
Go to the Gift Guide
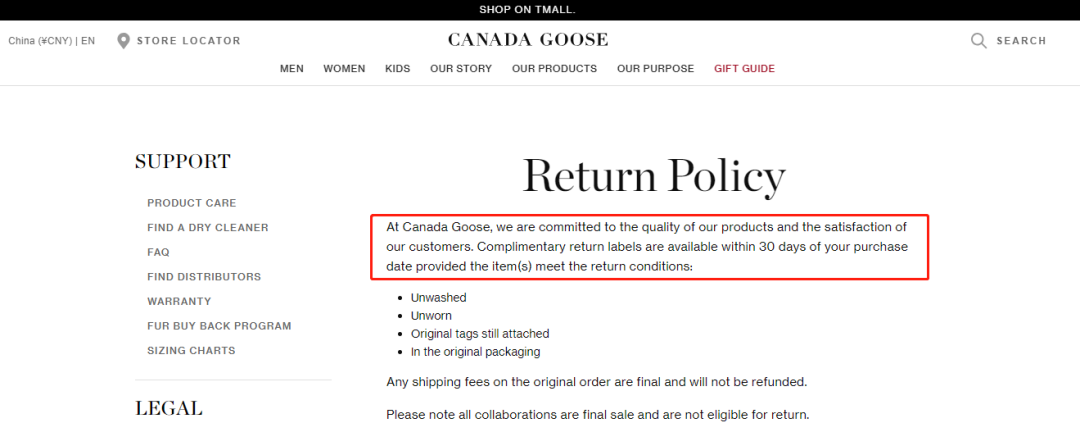[744, 69]
